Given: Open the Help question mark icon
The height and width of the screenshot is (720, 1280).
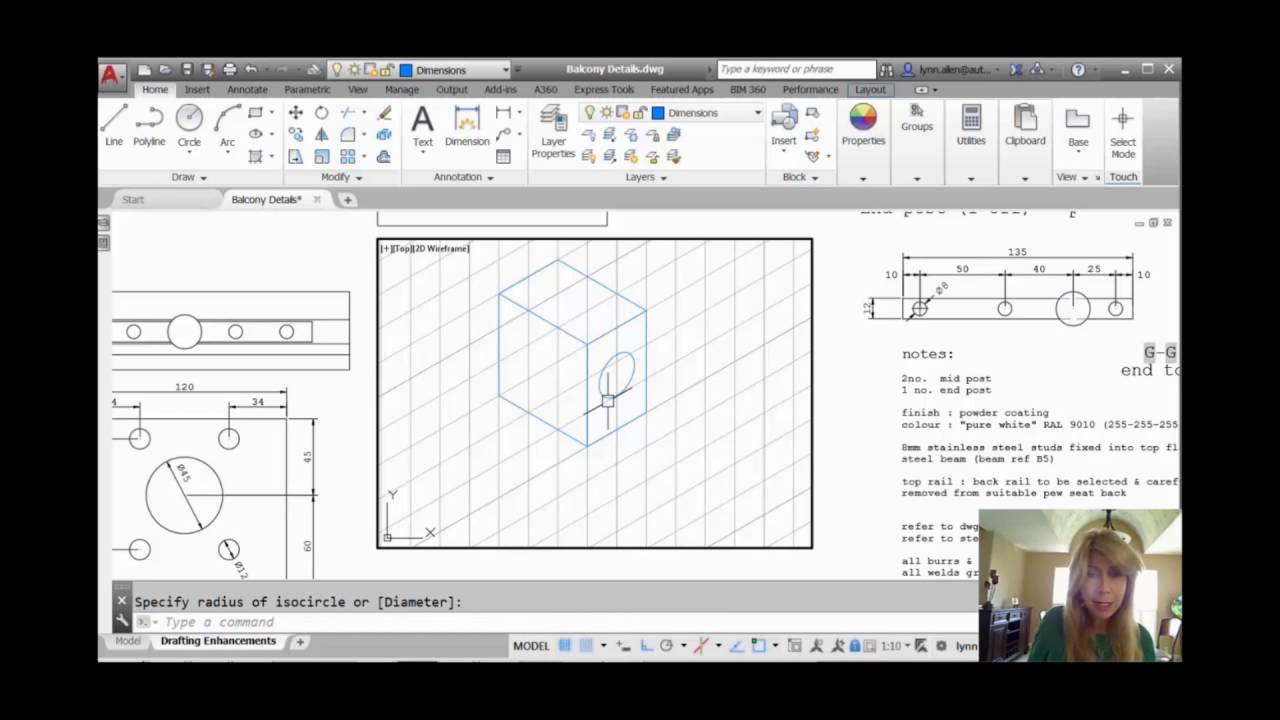Looking at the screenshot, I should coord(1078,70).
